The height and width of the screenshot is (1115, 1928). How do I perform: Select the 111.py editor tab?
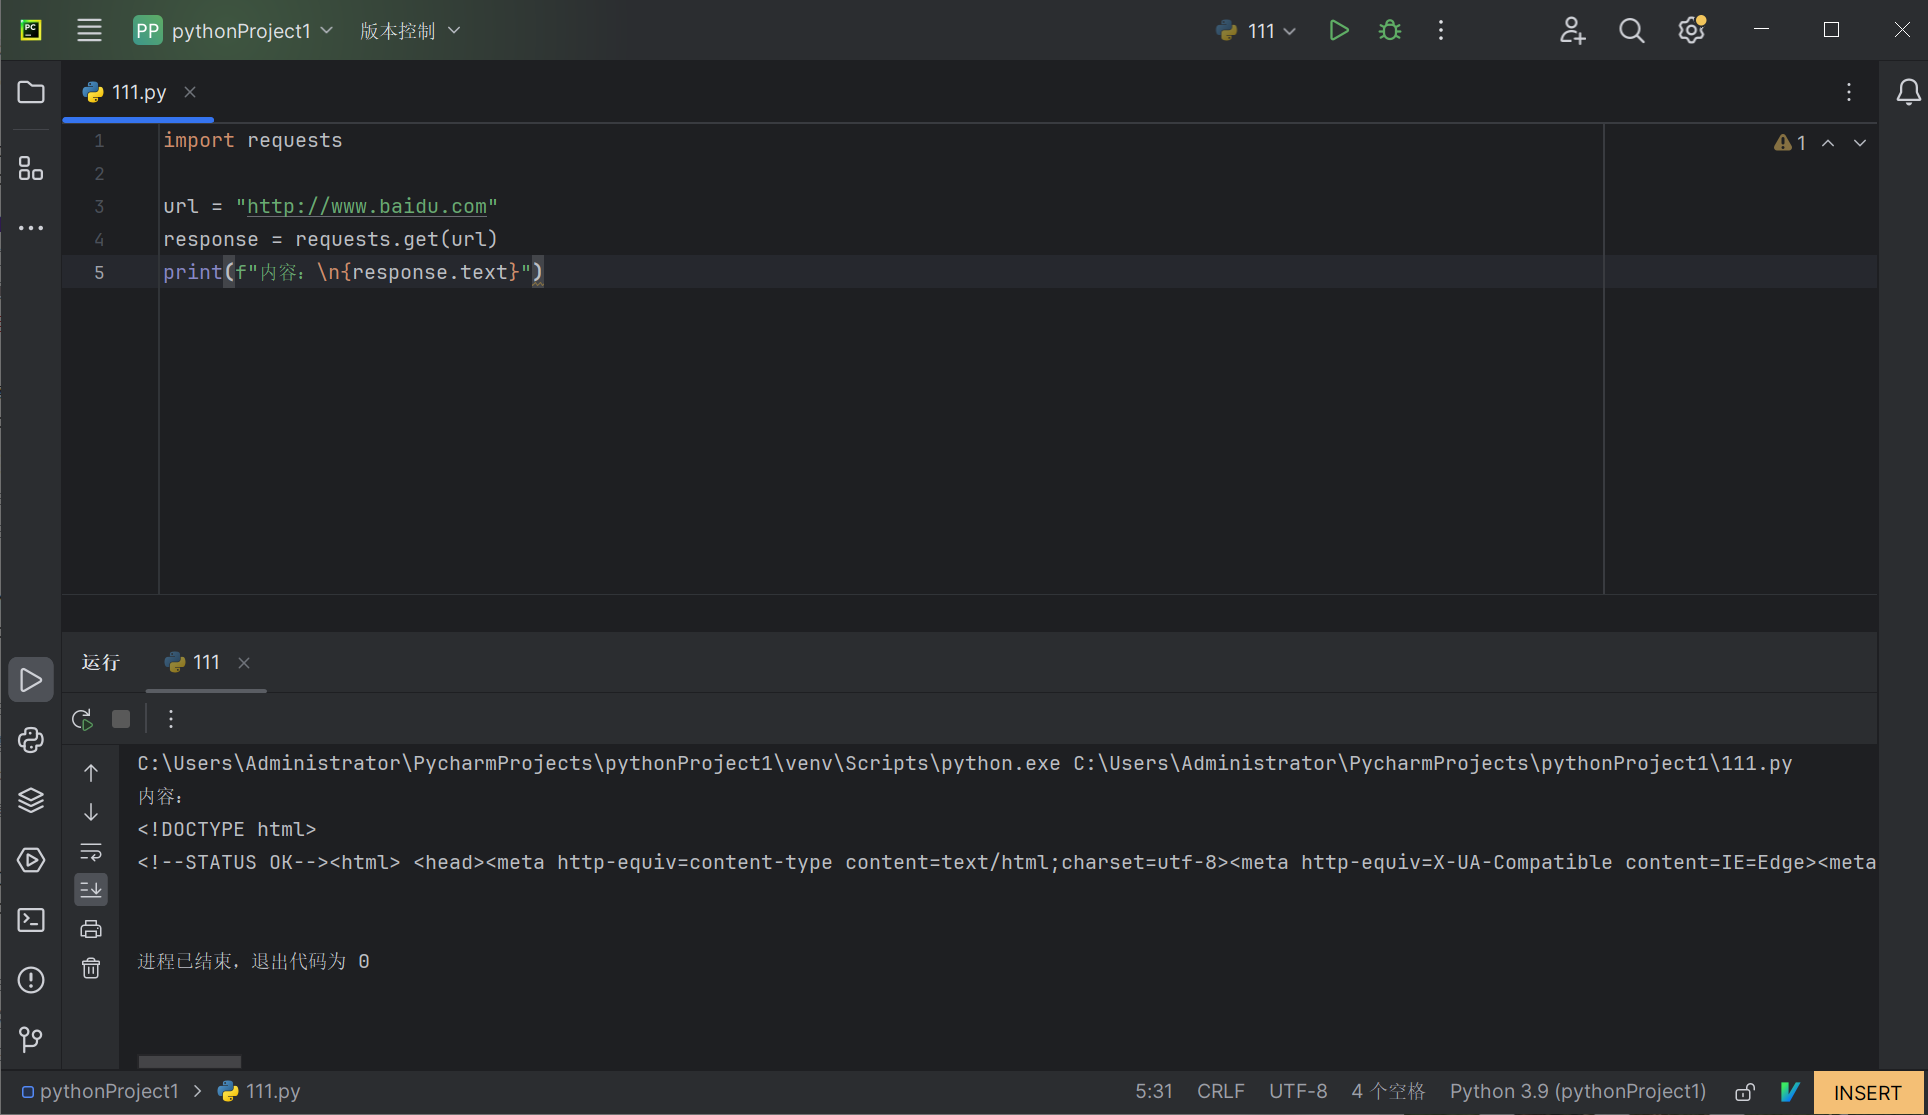[138, 92]
